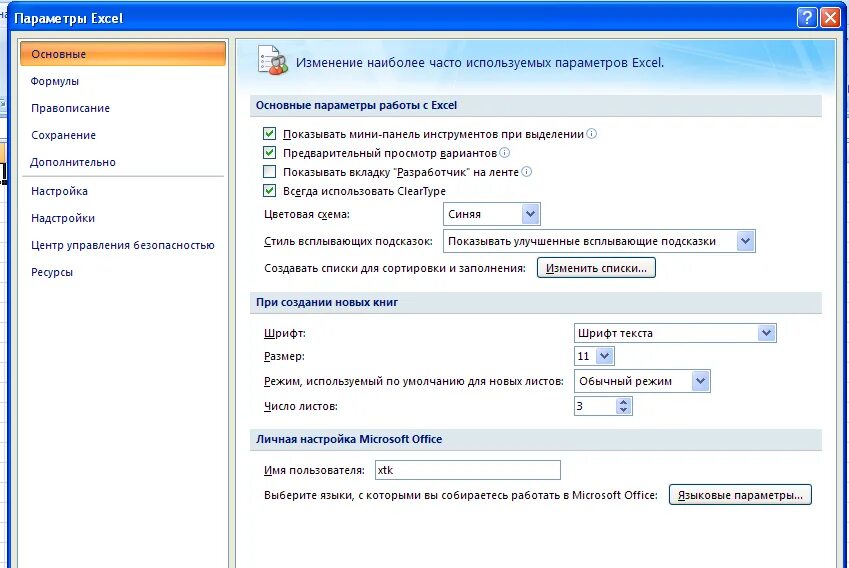849x568 pixels.
Task: Open the Размер font size dropdown
Action: 605,356
